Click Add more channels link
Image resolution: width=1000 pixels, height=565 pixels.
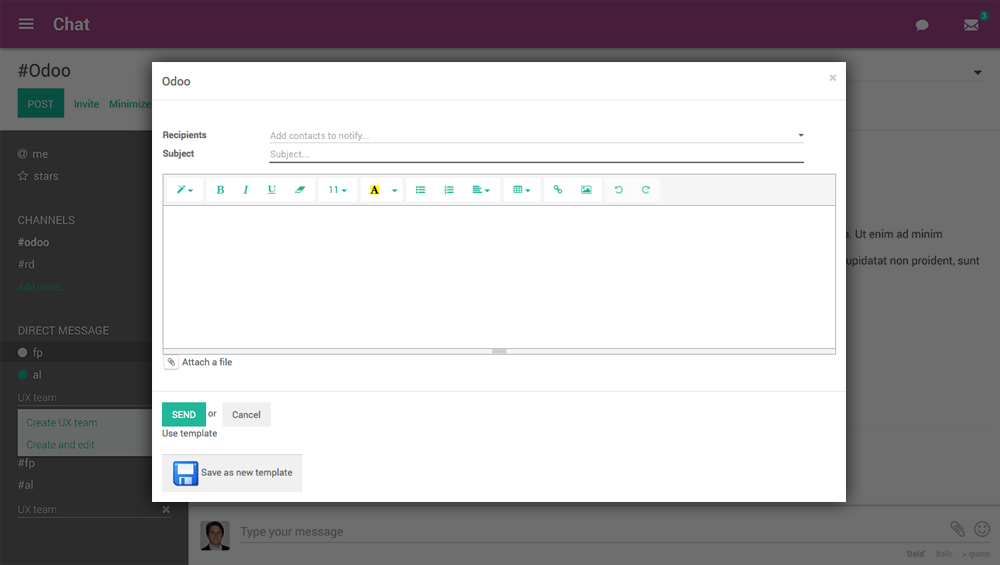tap(41, 287)
